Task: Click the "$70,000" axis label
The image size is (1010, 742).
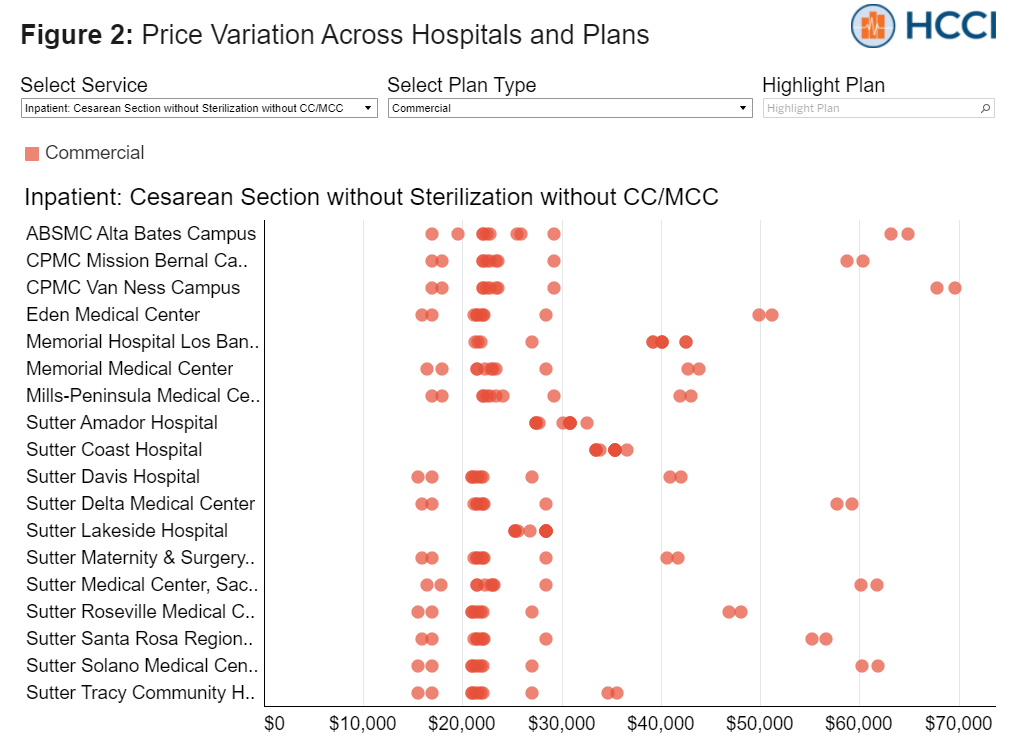Action: [x=959, y=723]
